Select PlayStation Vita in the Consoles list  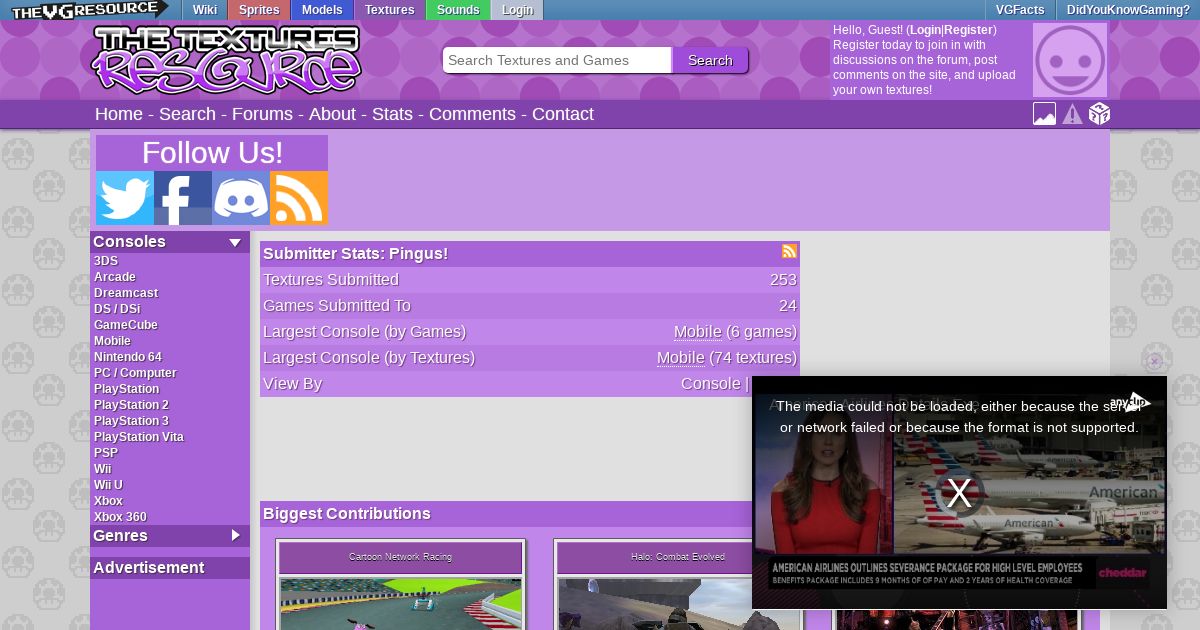pos(139,437)
